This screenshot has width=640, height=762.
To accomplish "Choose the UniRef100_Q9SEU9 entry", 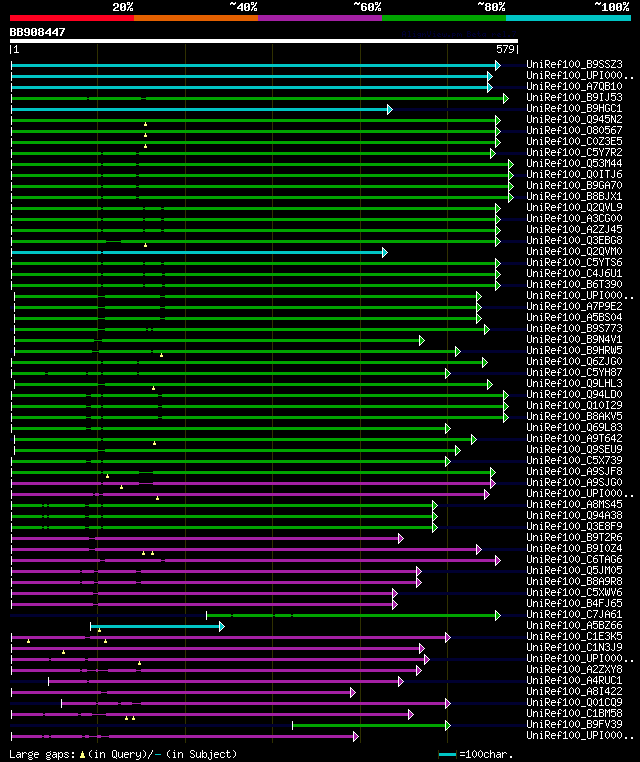I will 574,450.
